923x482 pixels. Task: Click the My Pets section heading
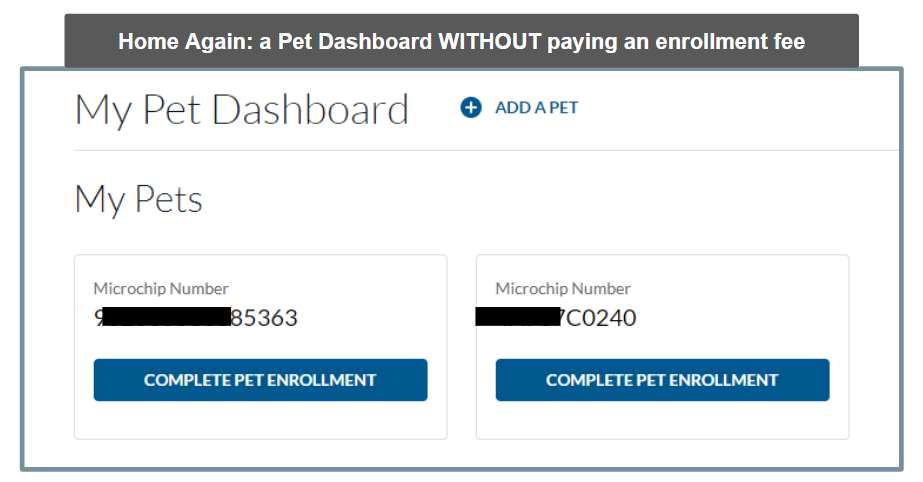tap(138, 199)
